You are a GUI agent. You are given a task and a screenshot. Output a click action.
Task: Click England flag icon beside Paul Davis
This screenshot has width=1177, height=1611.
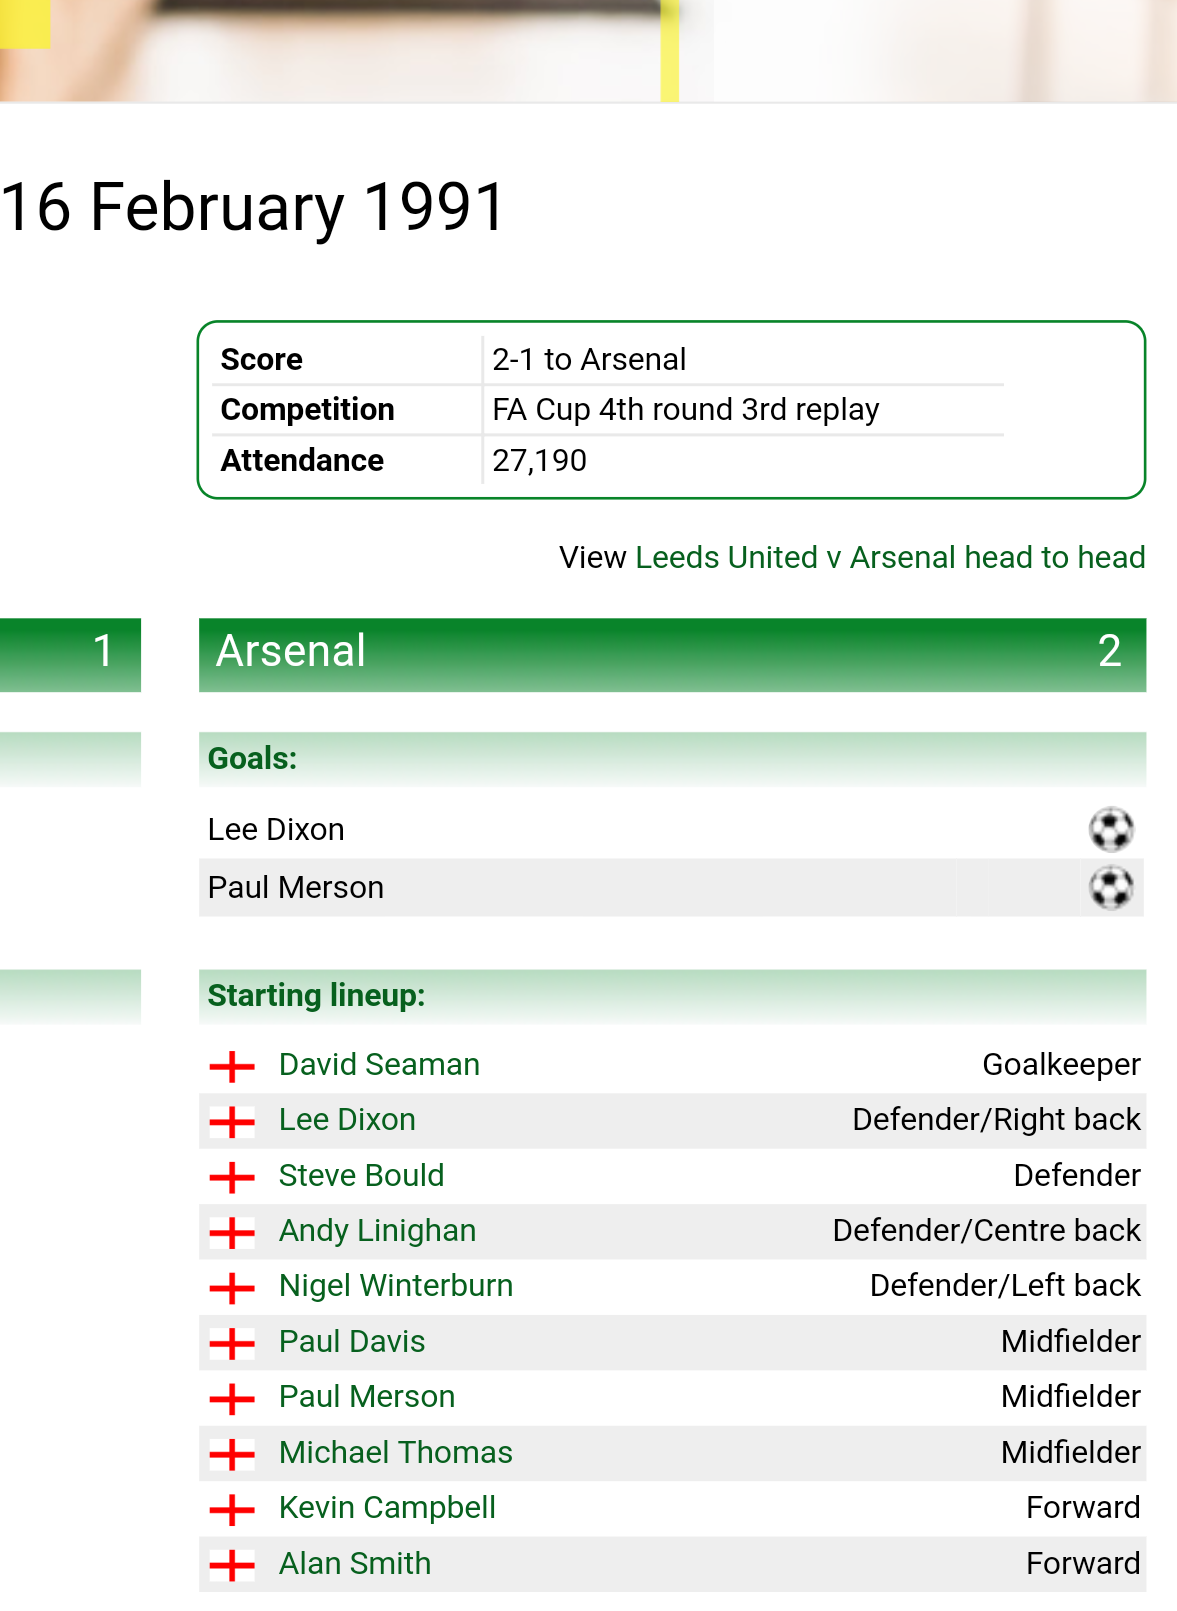[x=232, y=1343]
